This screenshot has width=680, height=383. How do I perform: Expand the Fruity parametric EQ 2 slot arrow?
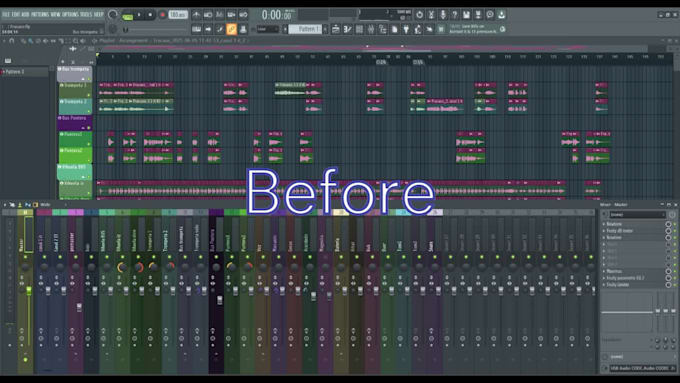604,278
